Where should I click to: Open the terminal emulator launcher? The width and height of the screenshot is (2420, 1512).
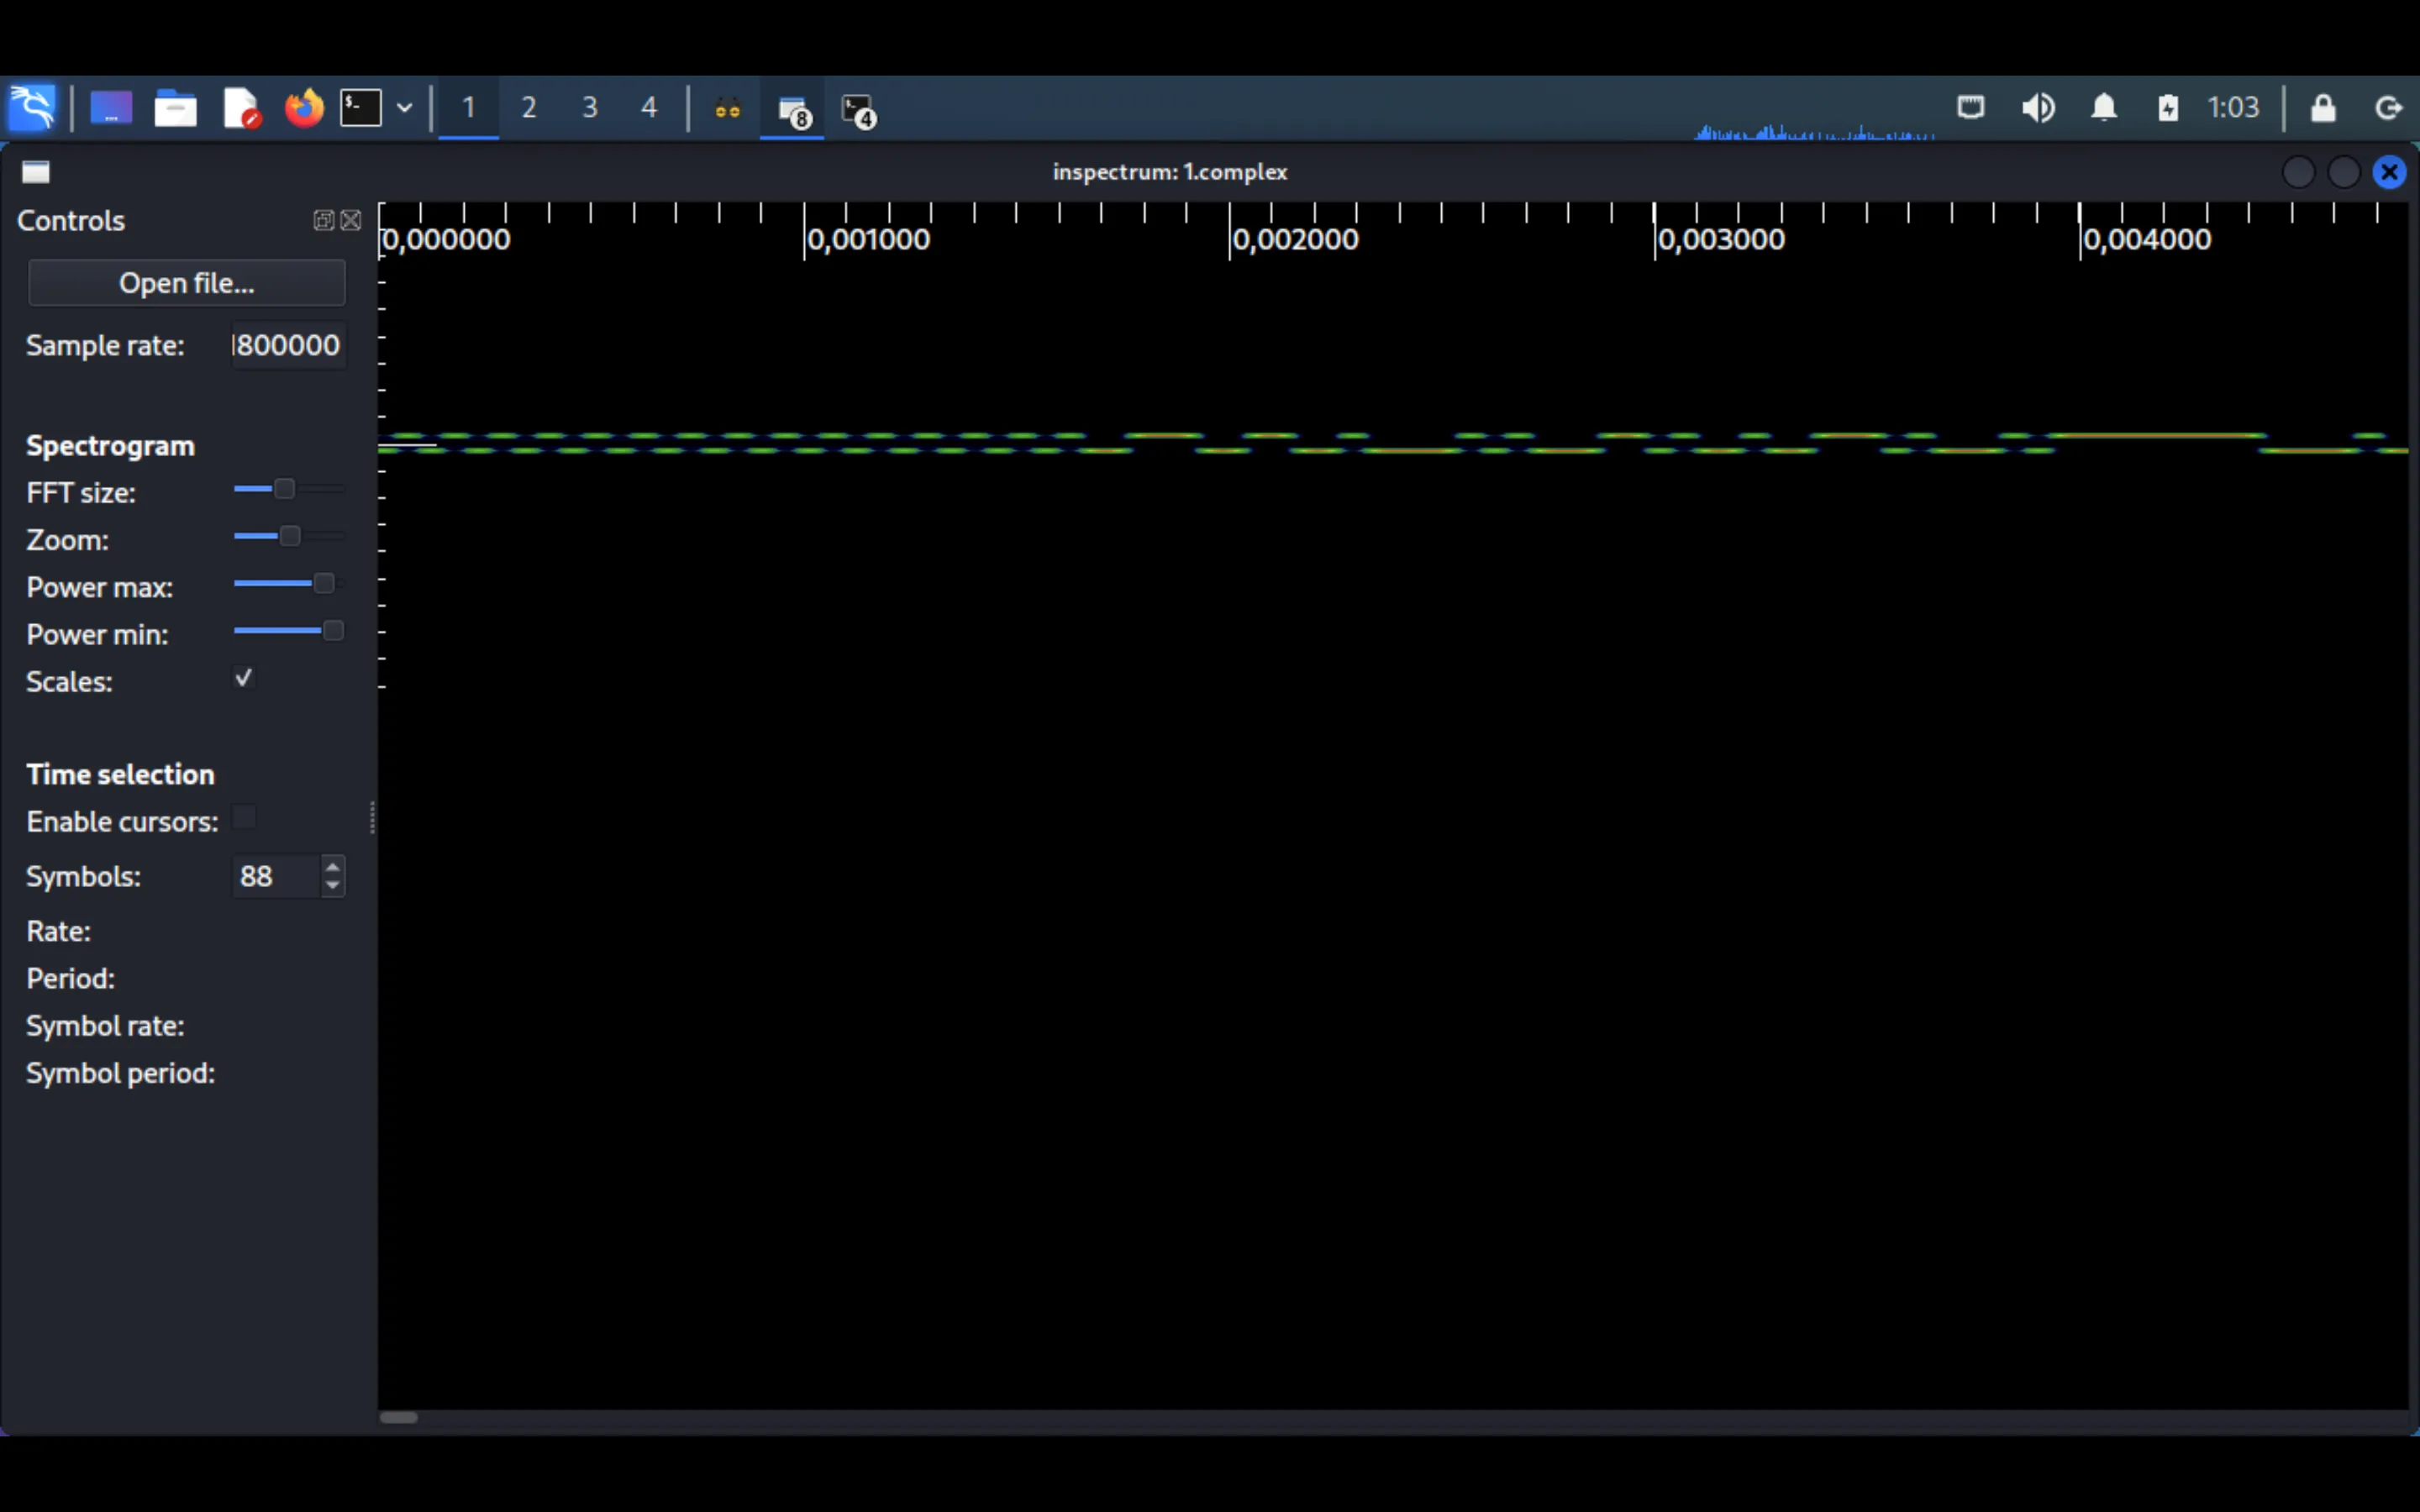(361, 108)
